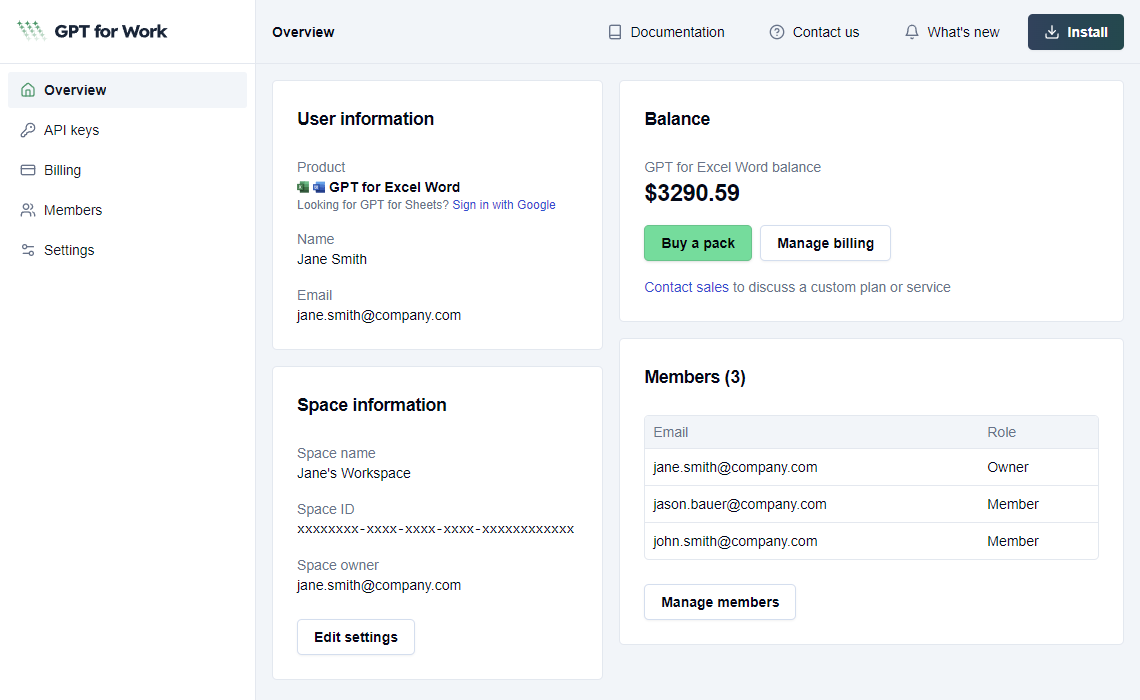Open the Contact us link in header
The width and height of the screenshot is (1140, 700).
pyautogui.click(x=814, y=32)
